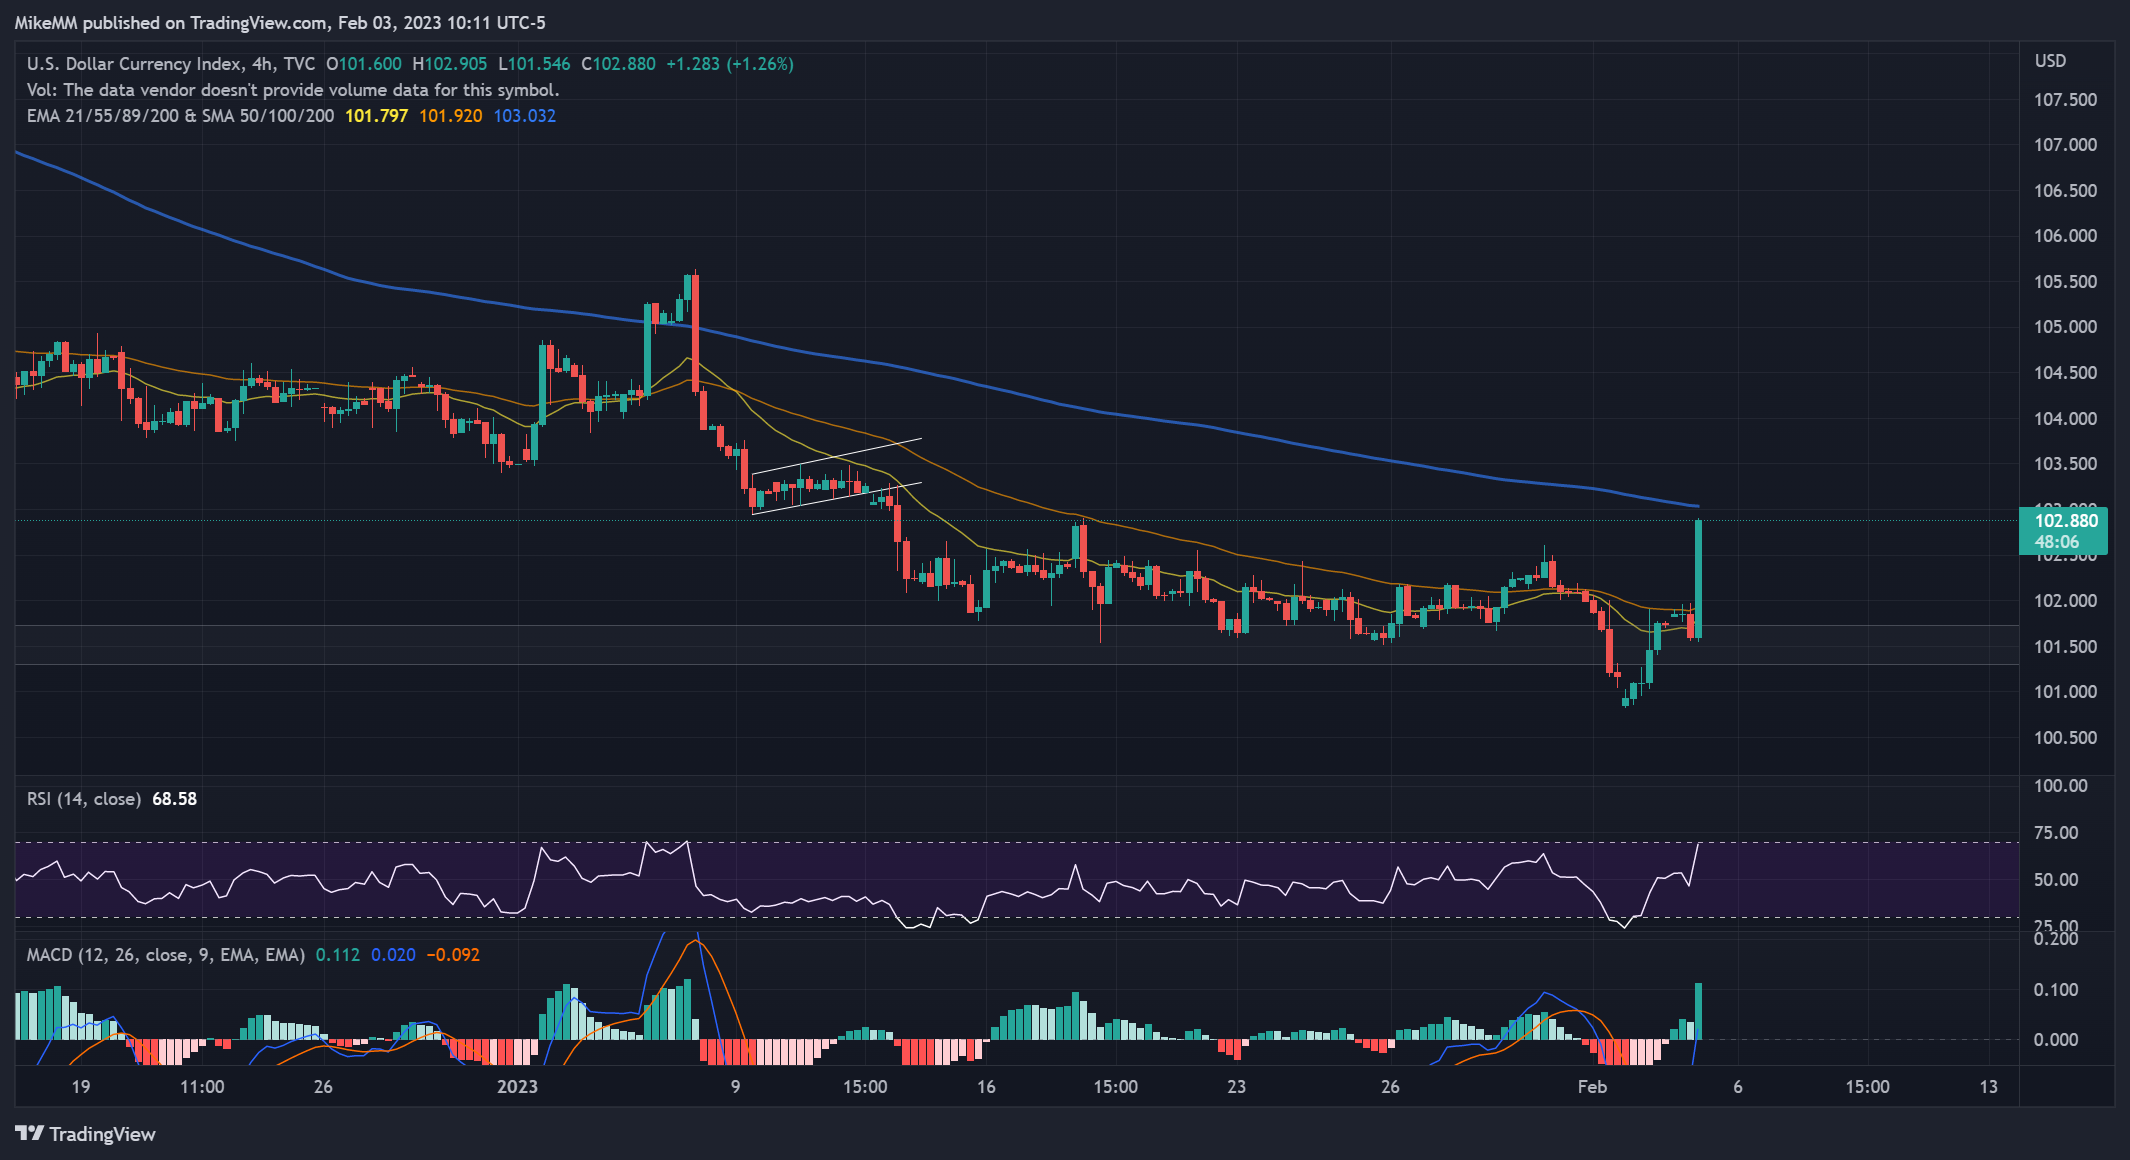2130x1160 pixels.
Task: Click the 2023 label on the time axis
Action: point(517,1087)
